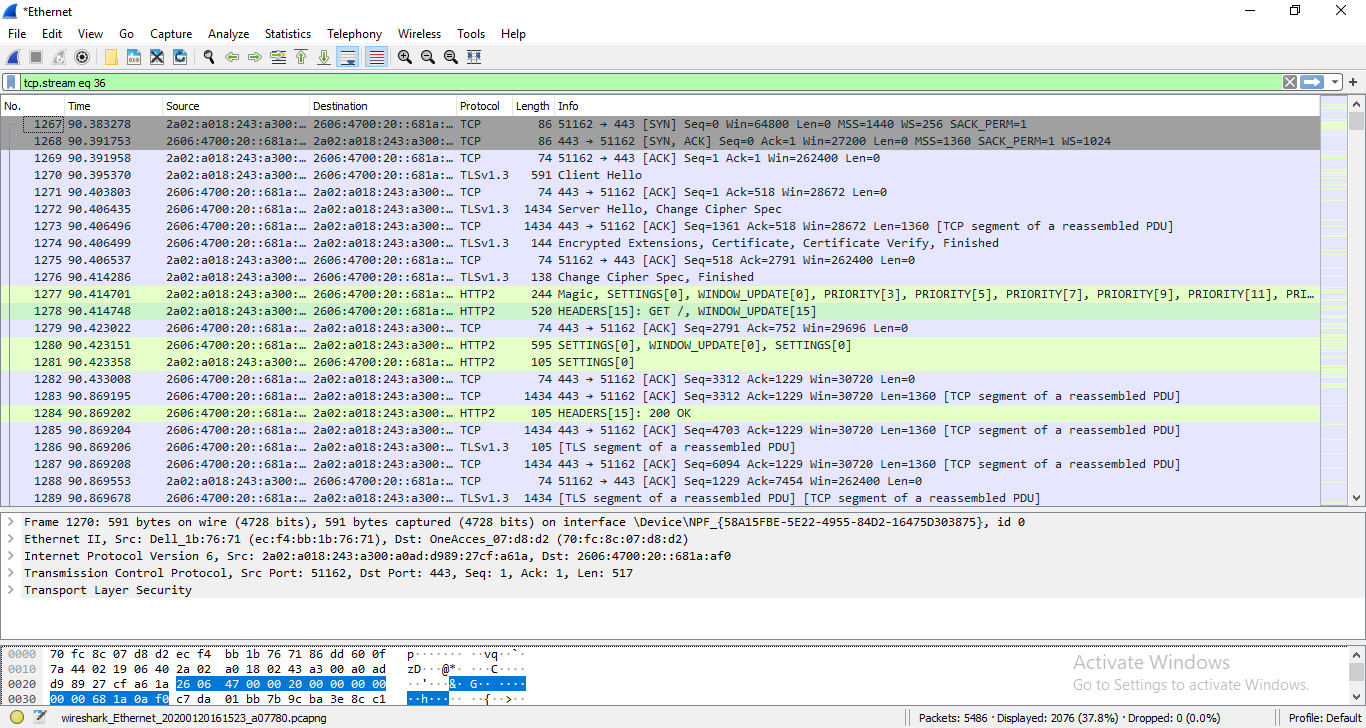Image resolution: width=1366 pixels, height=728 pixels.
Task: Select packet 1284 HEADERS 200 OK row
Action: [660, 413]
